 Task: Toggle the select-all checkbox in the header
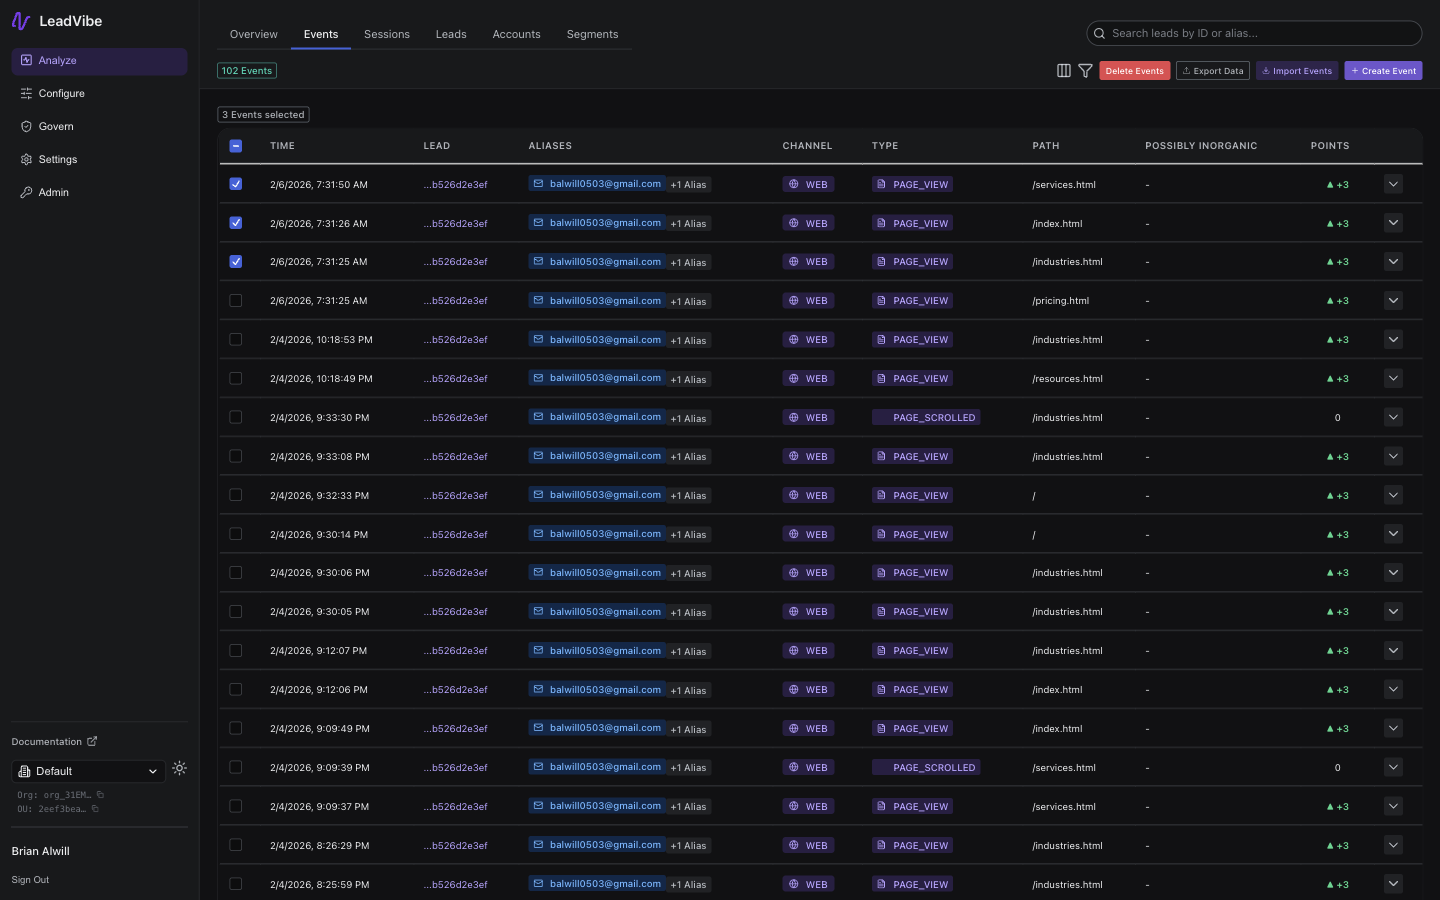[x=236, y=146]
